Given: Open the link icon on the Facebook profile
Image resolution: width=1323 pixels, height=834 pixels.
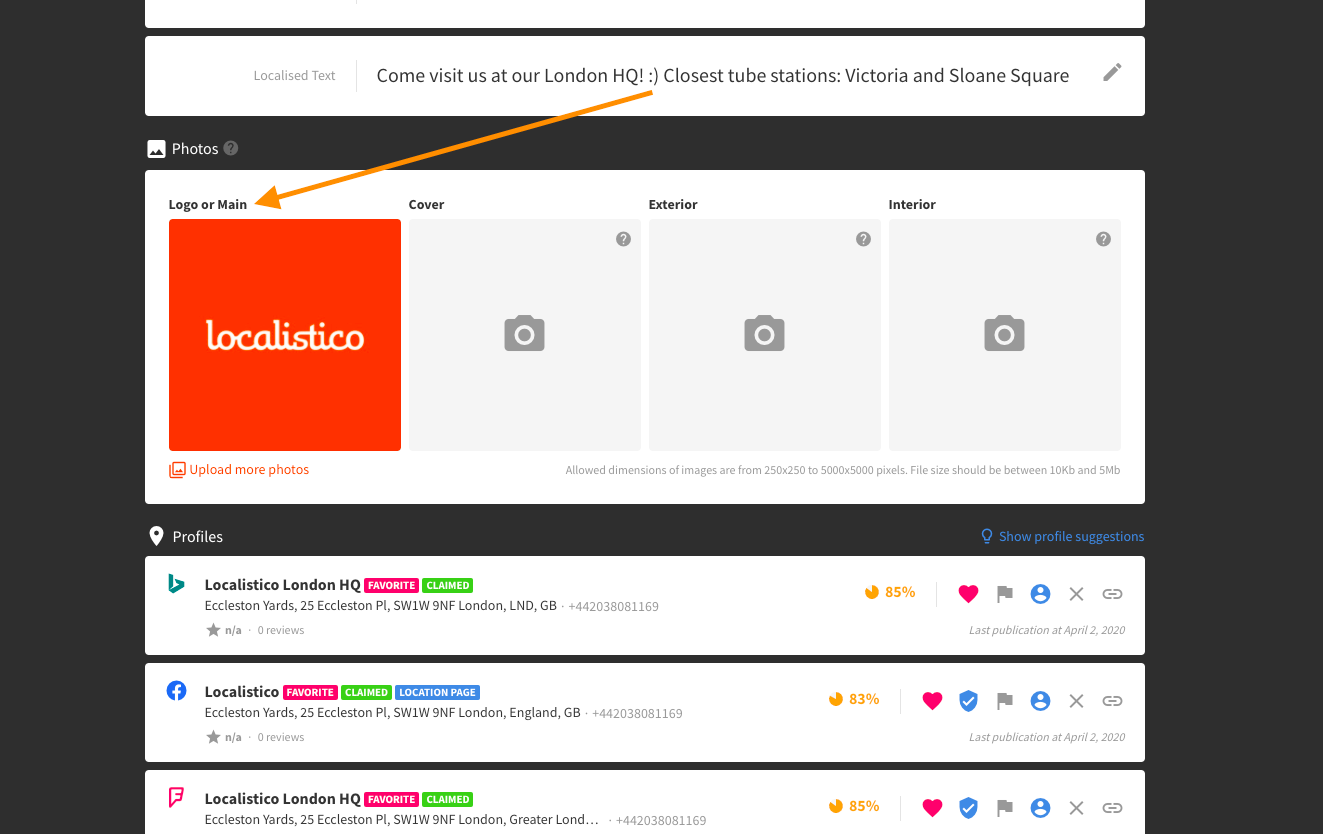Looking at the screenshot, I should [x=1112, y=701].
